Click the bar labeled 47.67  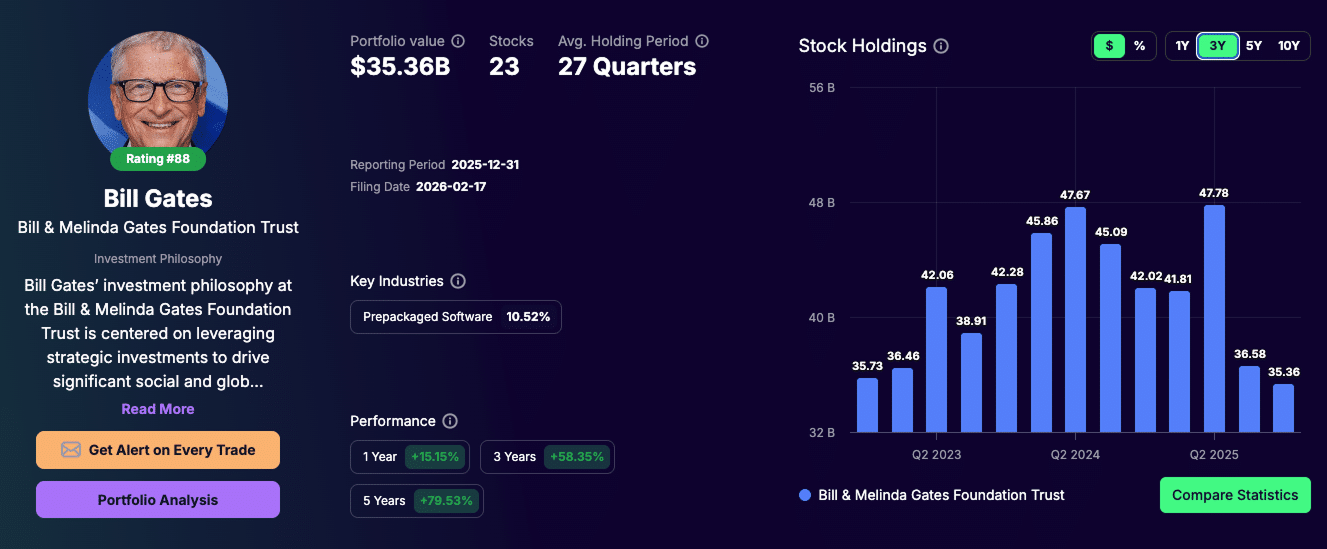coord(1075,320)
